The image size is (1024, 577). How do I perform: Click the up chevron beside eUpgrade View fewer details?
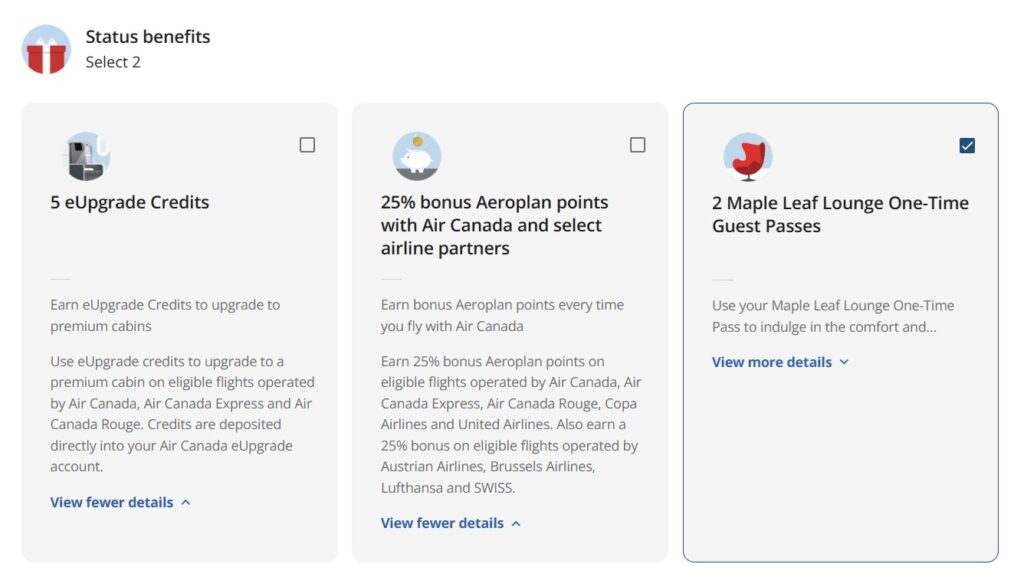(x=185, y=503)
